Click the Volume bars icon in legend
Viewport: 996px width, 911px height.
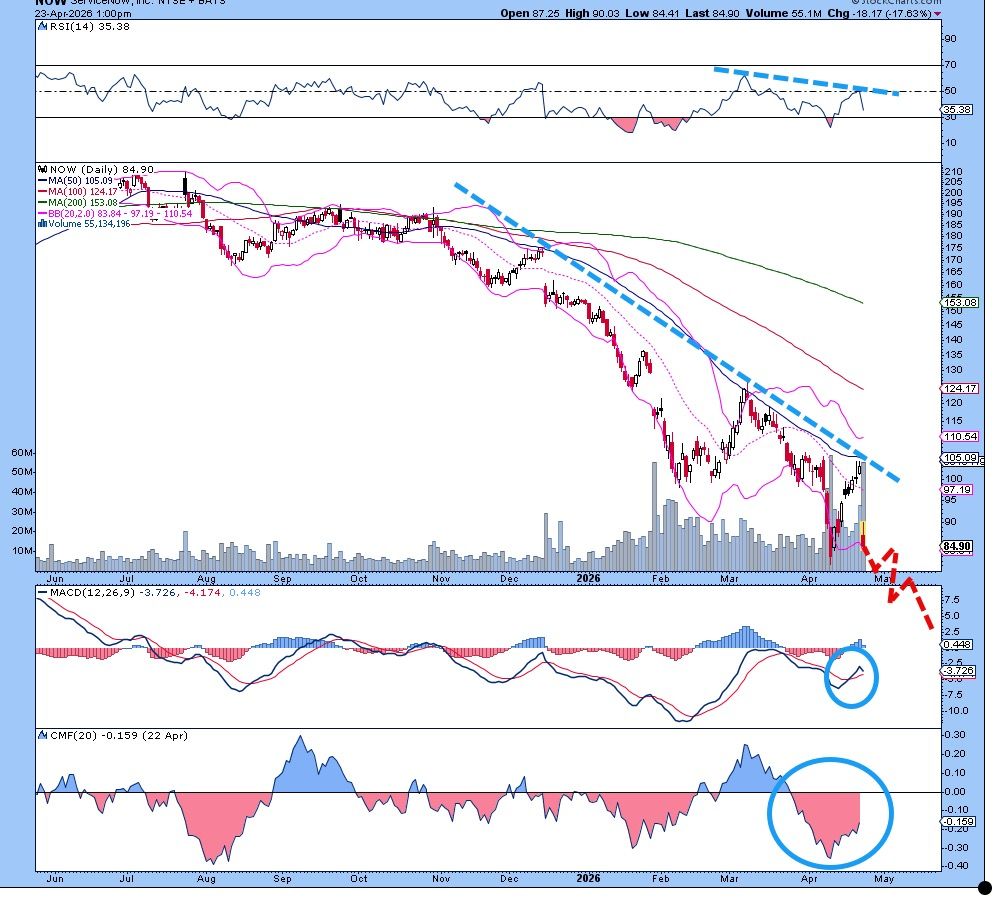(41, 224)
